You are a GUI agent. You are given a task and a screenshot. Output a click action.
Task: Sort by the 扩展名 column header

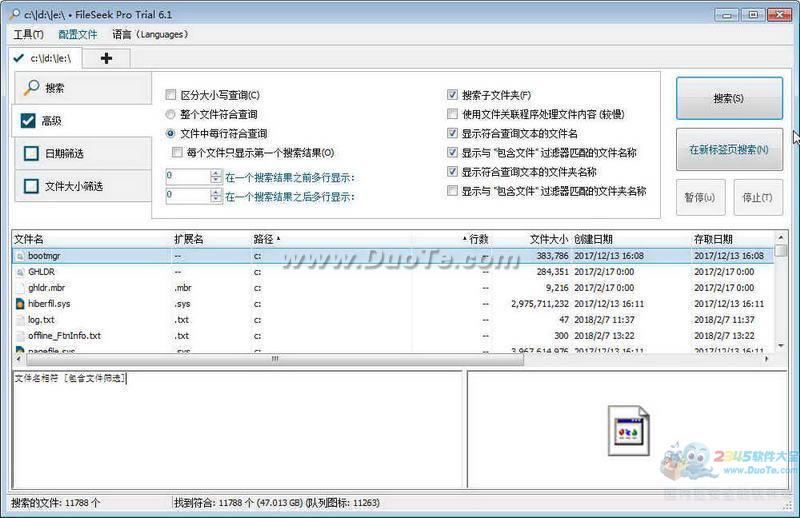pos(189,239)
